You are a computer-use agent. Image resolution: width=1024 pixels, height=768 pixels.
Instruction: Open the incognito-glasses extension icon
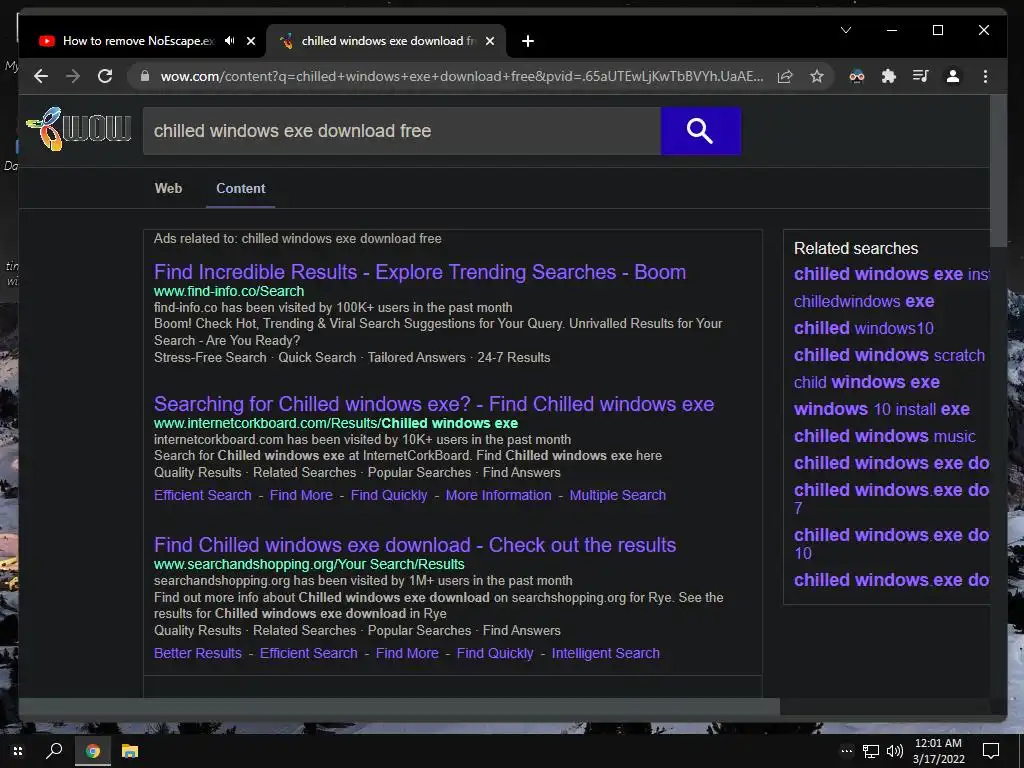[857, 76]
